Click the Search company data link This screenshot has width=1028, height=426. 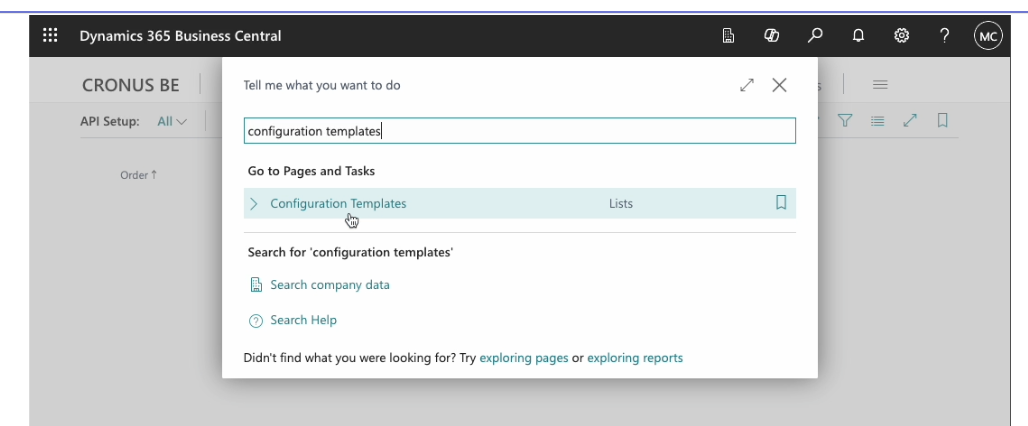click(x=330, y=285)
